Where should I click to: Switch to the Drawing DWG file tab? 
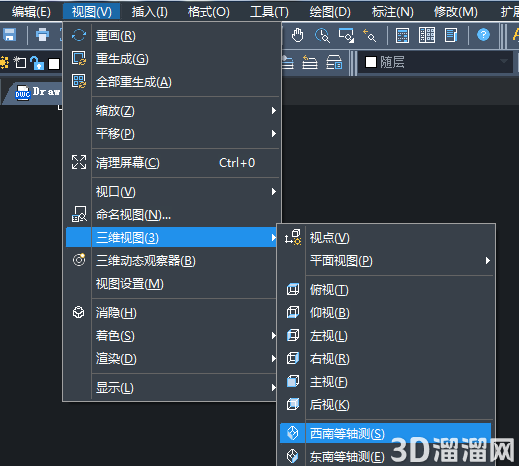click(x=33, y=92)
